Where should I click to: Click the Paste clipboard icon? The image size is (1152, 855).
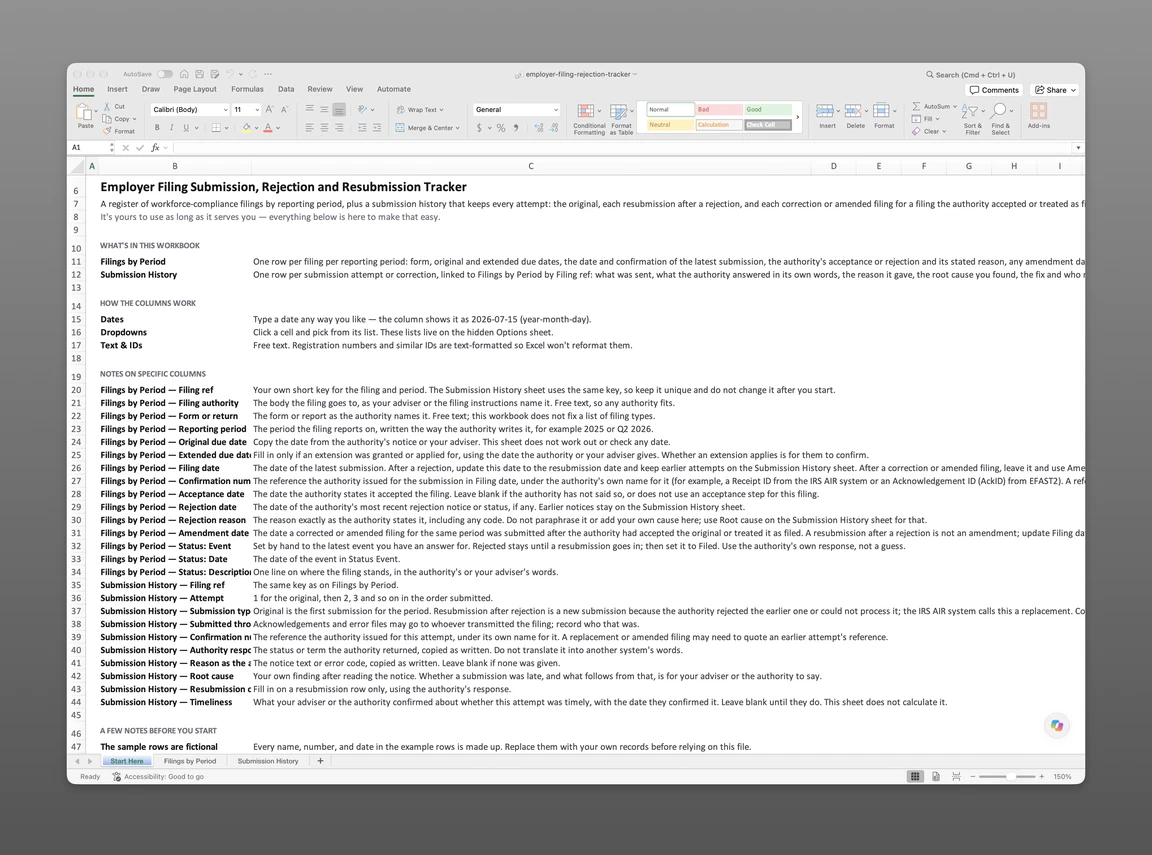click(x=85, y=112)
